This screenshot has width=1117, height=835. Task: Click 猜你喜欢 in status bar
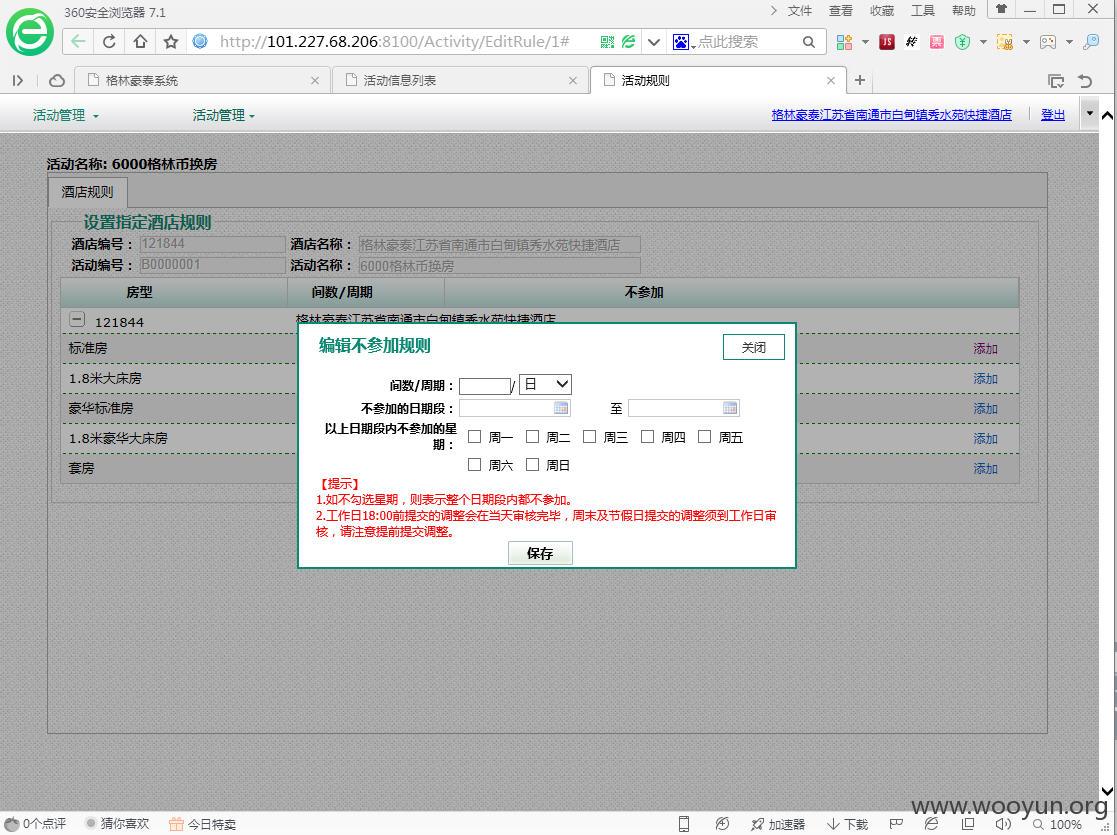point(118,824)
